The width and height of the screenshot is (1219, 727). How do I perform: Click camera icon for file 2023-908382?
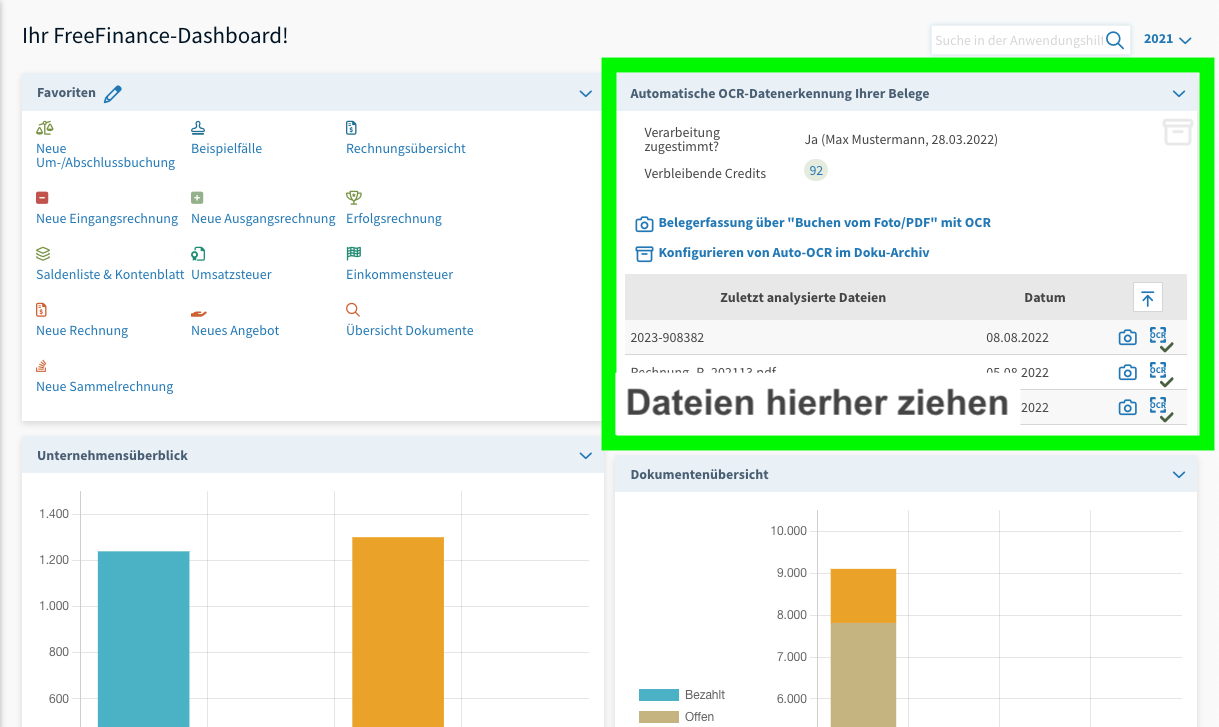1127,338
